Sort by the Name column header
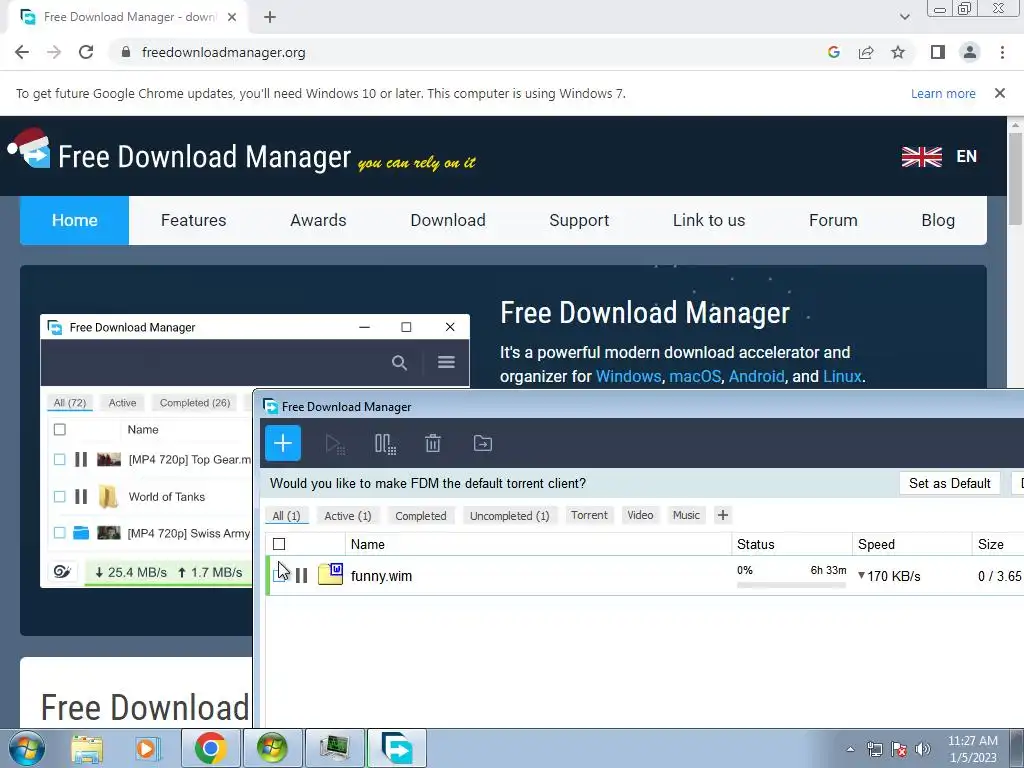Screen dimensions: 1024x768 tap(538, 544)
